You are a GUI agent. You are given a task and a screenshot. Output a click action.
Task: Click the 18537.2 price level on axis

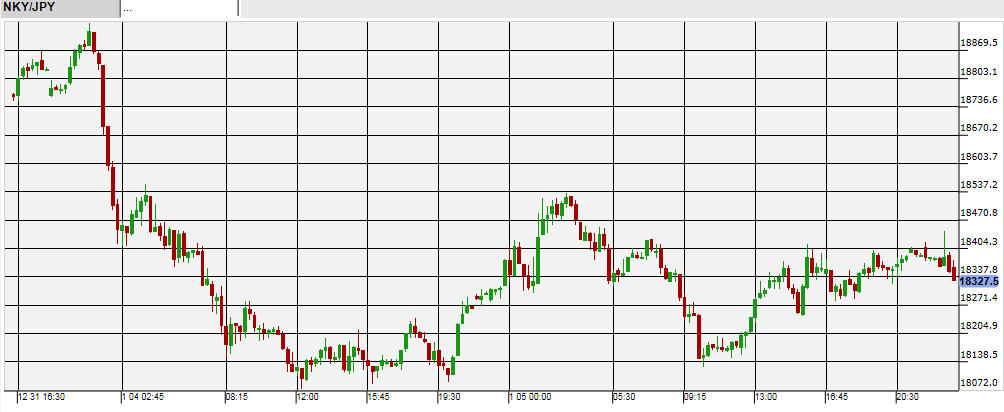click(x=980, y=185)
